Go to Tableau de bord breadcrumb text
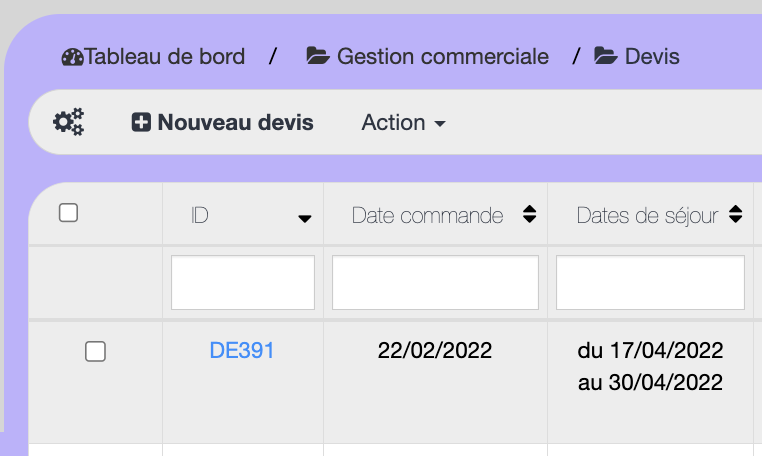 tap(165, 57)
